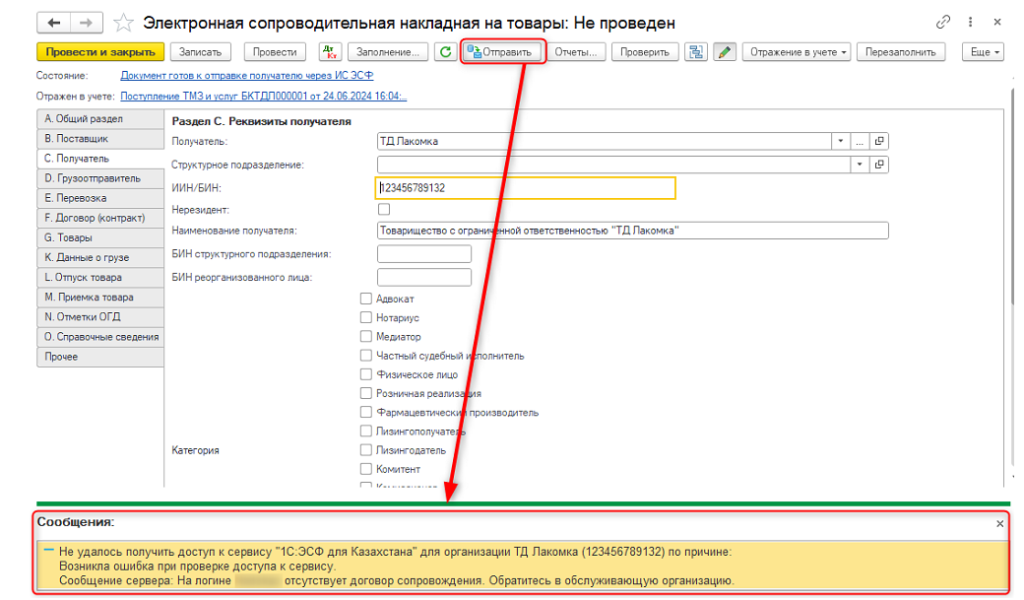Open the Поступление ТМЗ и услуг link

click(x=263, y=96)
